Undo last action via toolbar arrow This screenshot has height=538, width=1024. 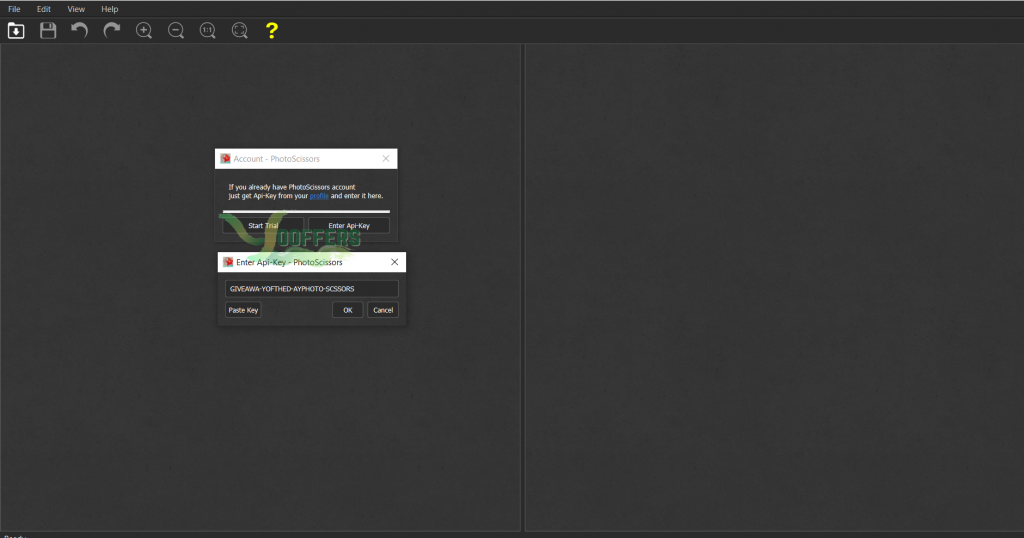[80, 31]
